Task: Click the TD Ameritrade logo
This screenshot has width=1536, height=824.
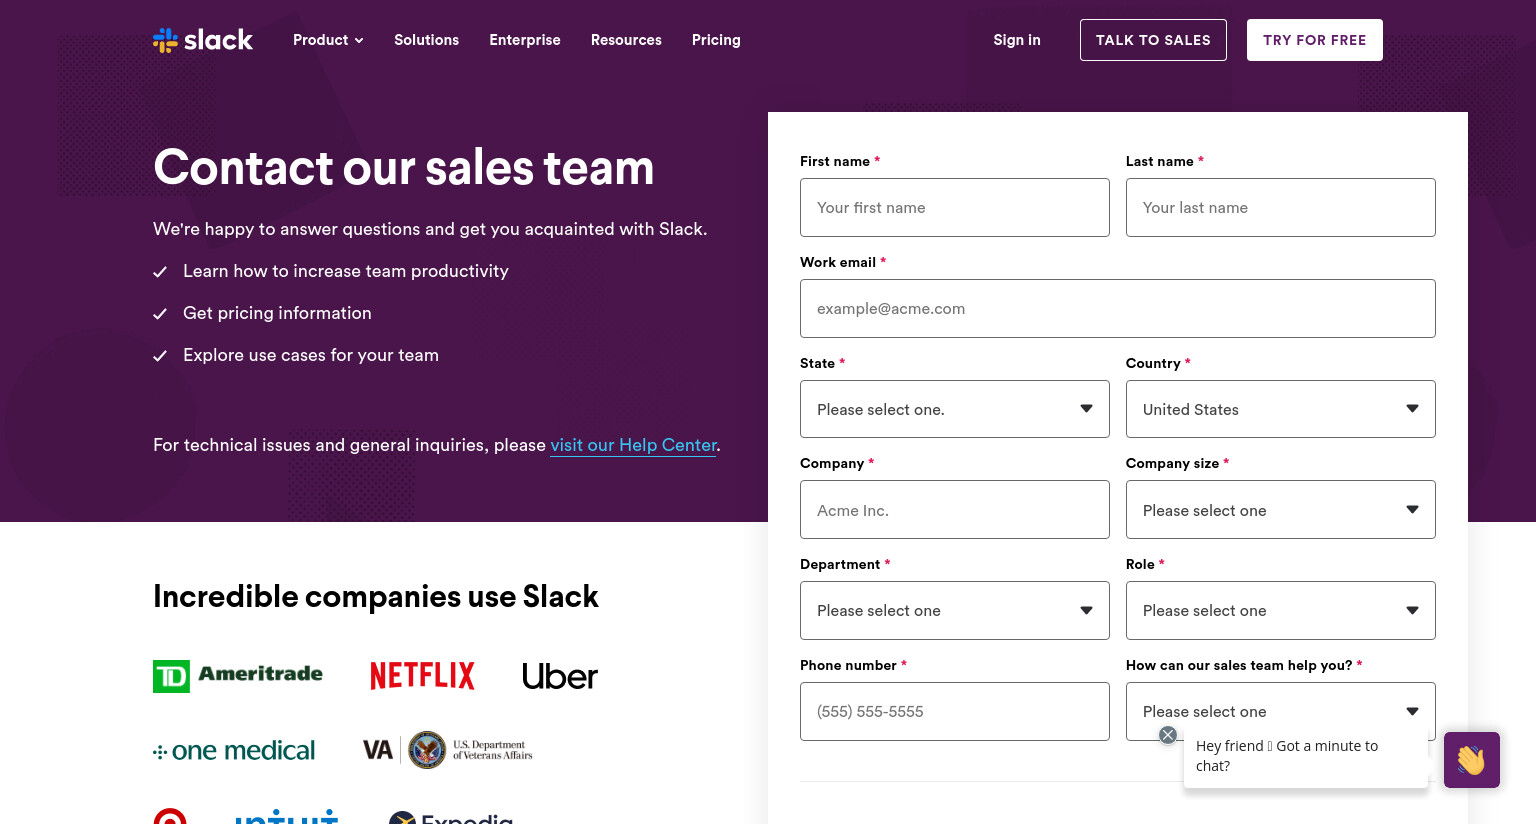Action: [x=238, y=676]
